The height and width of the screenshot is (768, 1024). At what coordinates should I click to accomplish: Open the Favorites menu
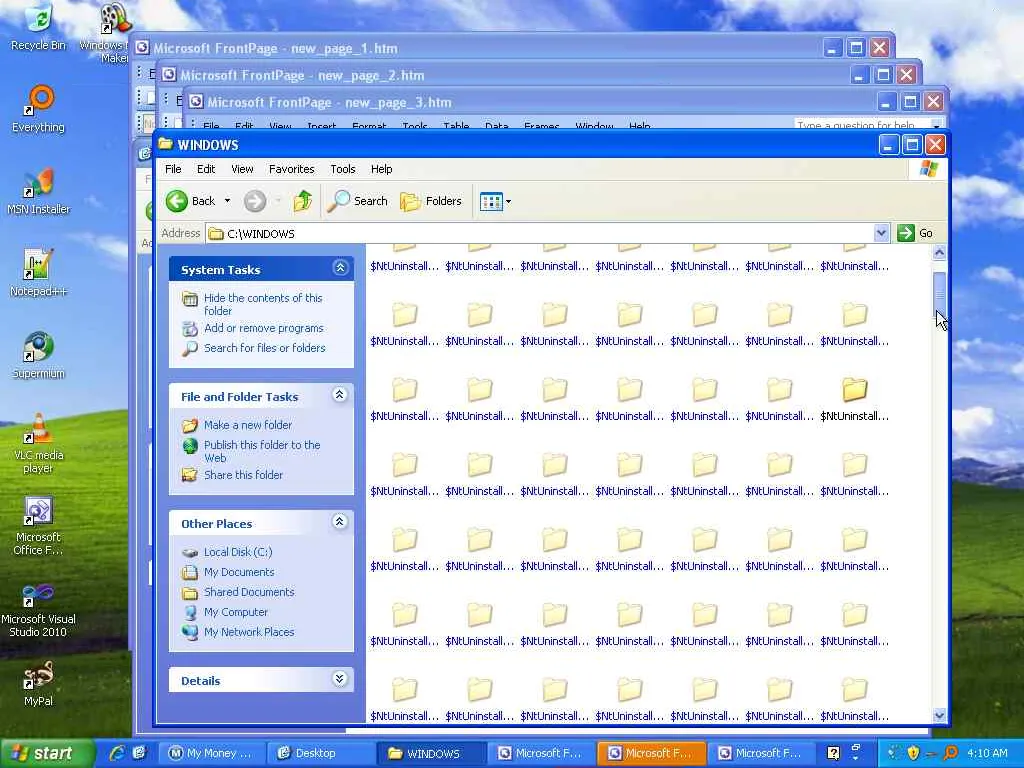(291, 169)
